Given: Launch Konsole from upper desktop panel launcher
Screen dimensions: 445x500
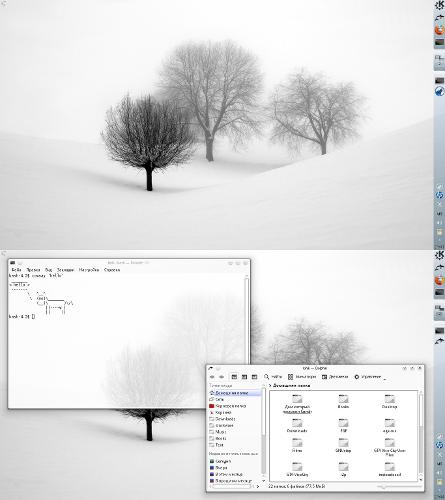Looking at the screenshot, I should point(439,42).
